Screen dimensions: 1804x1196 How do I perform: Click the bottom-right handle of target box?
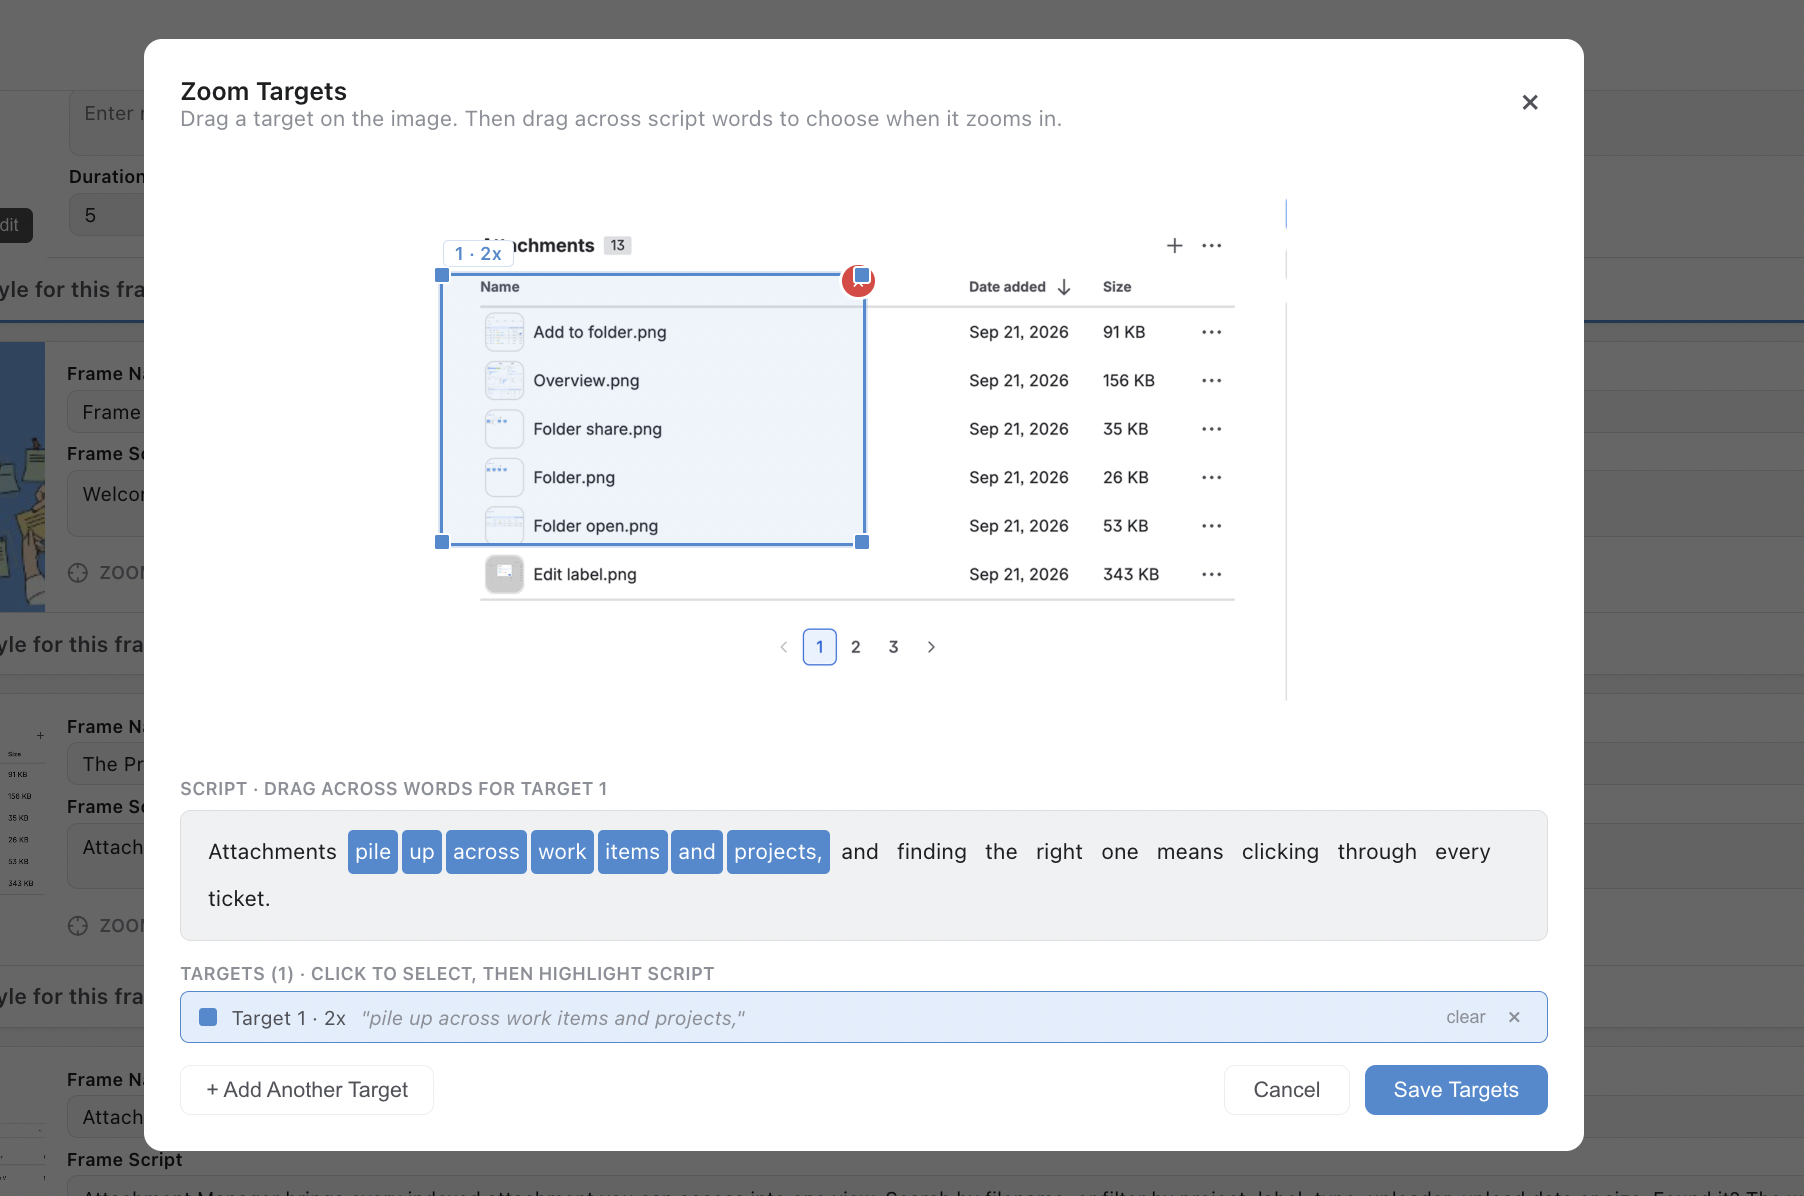[862, 542]
